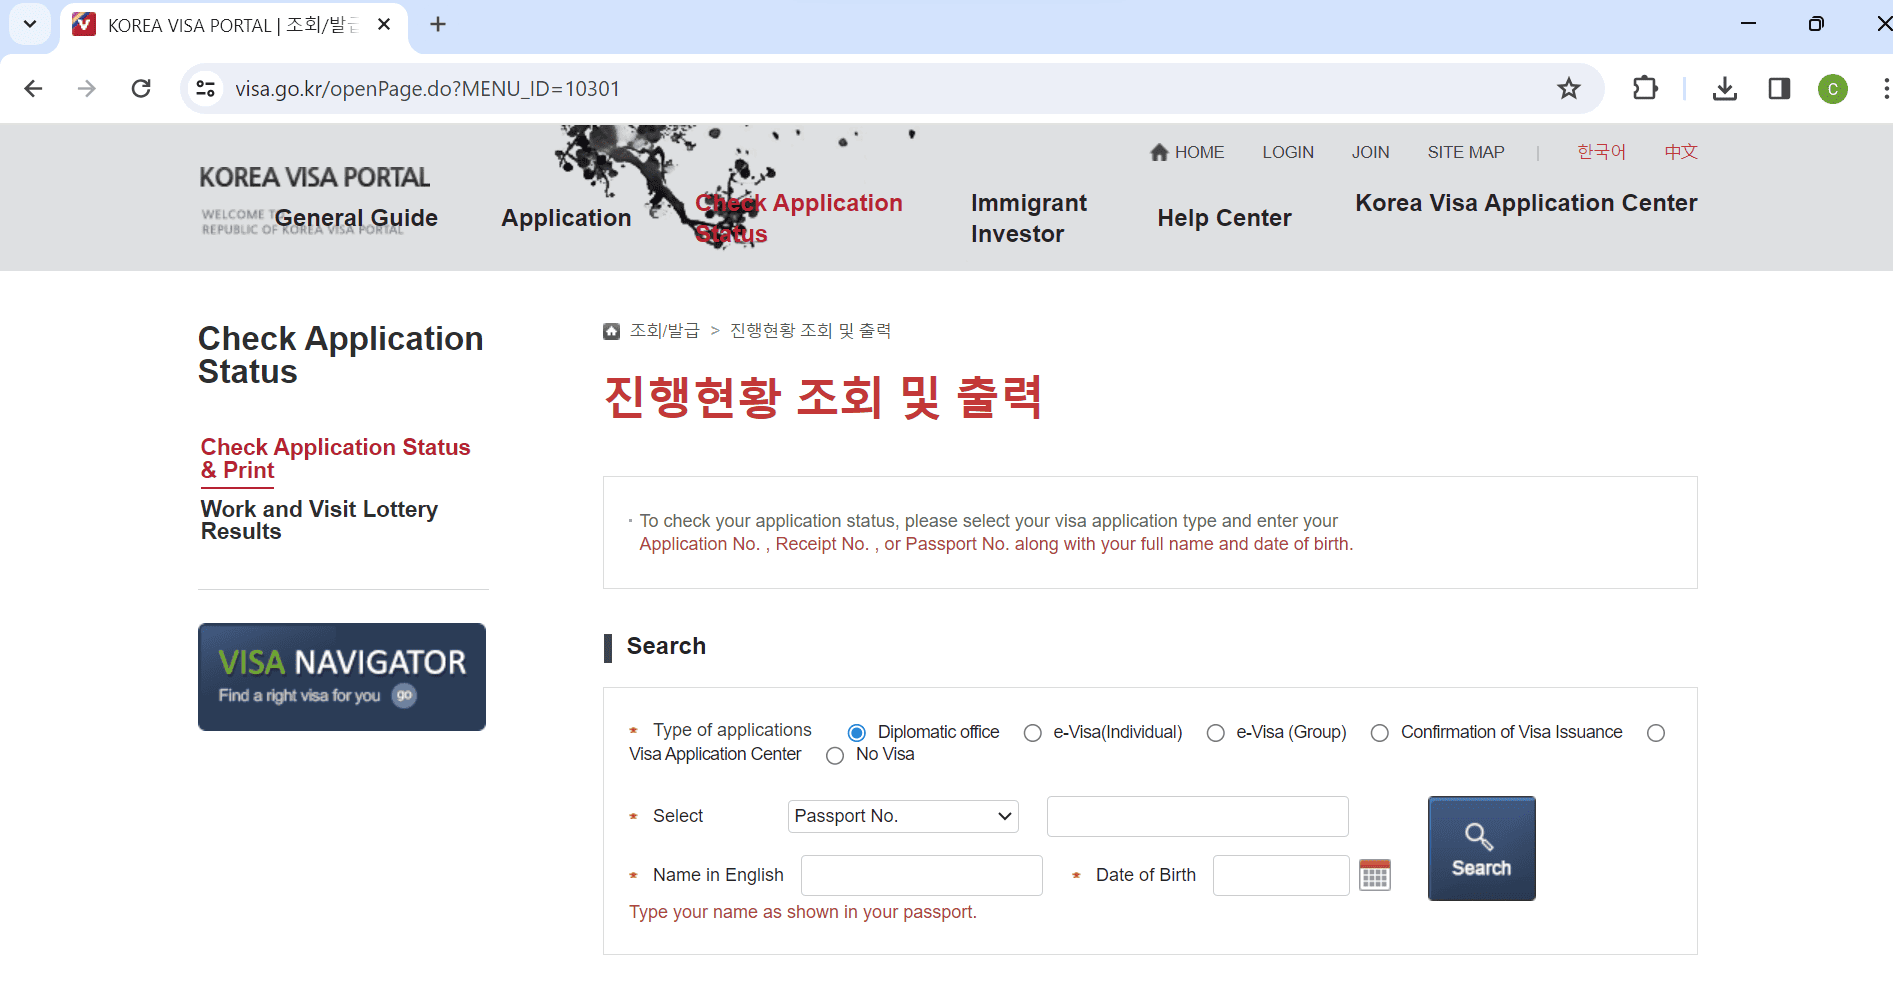Open Check Application Status & Print link
This screenshot has height=999, width=1893.
[x=335, y=458]
